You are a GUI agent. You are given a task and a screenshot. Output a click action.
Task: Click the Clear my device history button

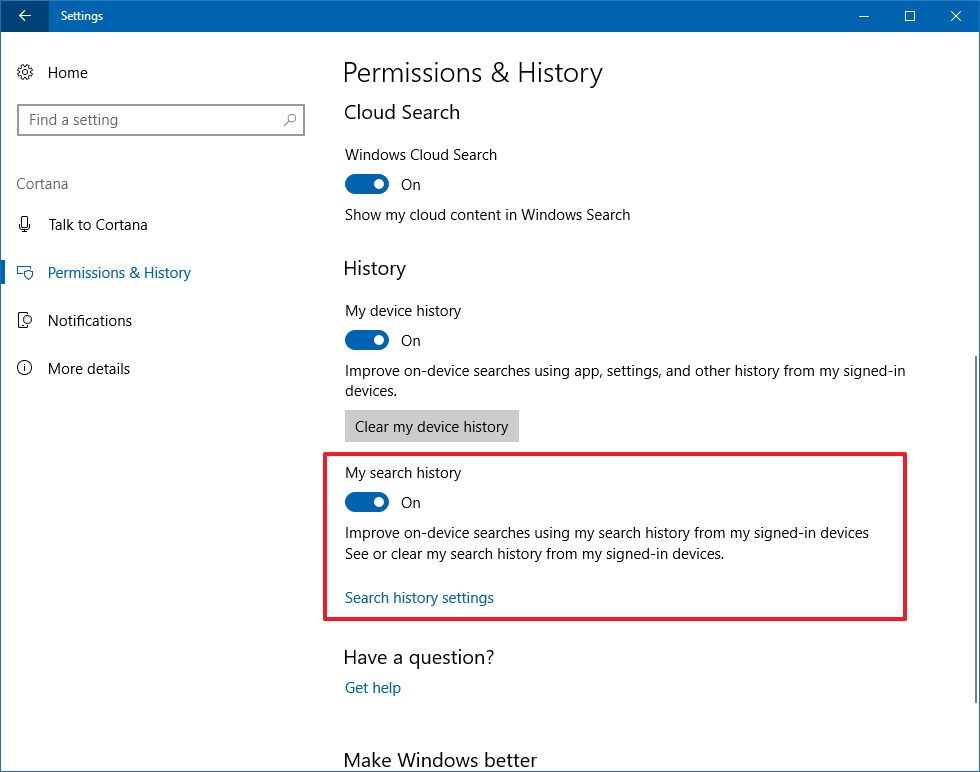tap(431, 426)
